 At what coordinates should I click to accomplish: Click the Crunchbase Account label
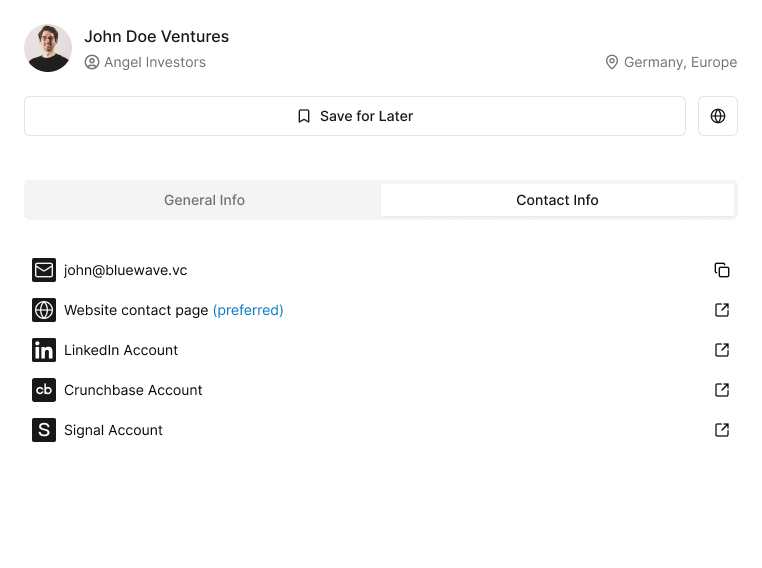pos(133,390)
